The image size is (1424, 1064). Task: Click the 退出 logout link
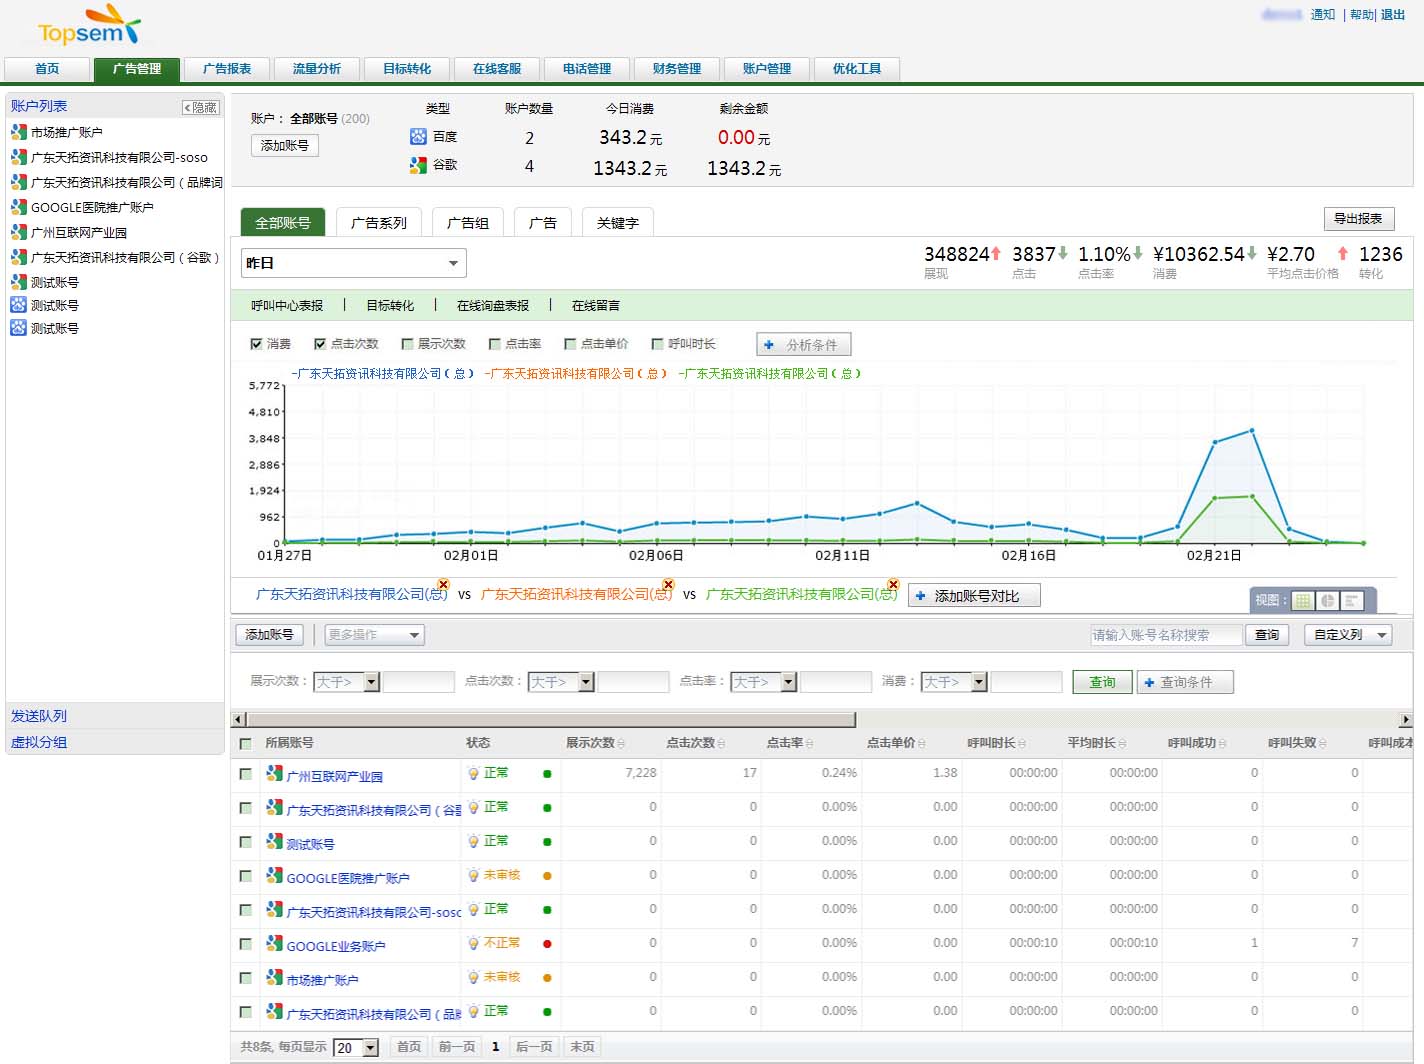[1393, 15]
